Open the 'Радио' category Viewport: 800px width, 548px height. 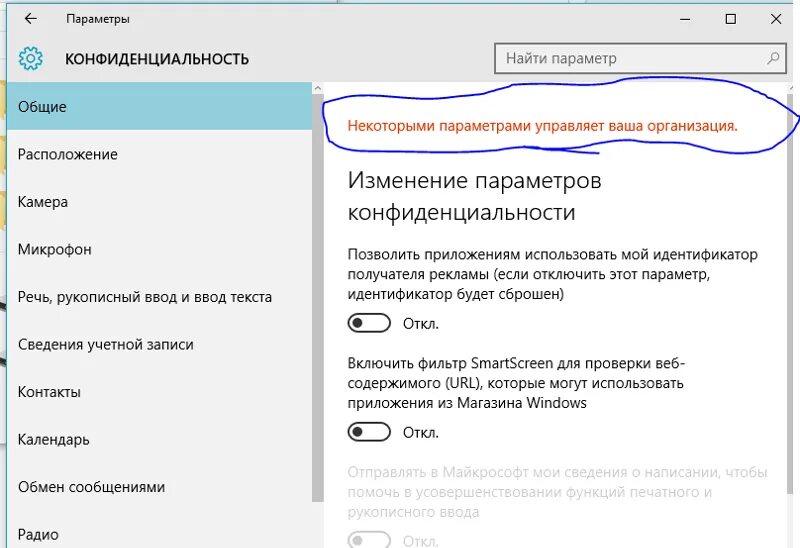tap(159, 531)
